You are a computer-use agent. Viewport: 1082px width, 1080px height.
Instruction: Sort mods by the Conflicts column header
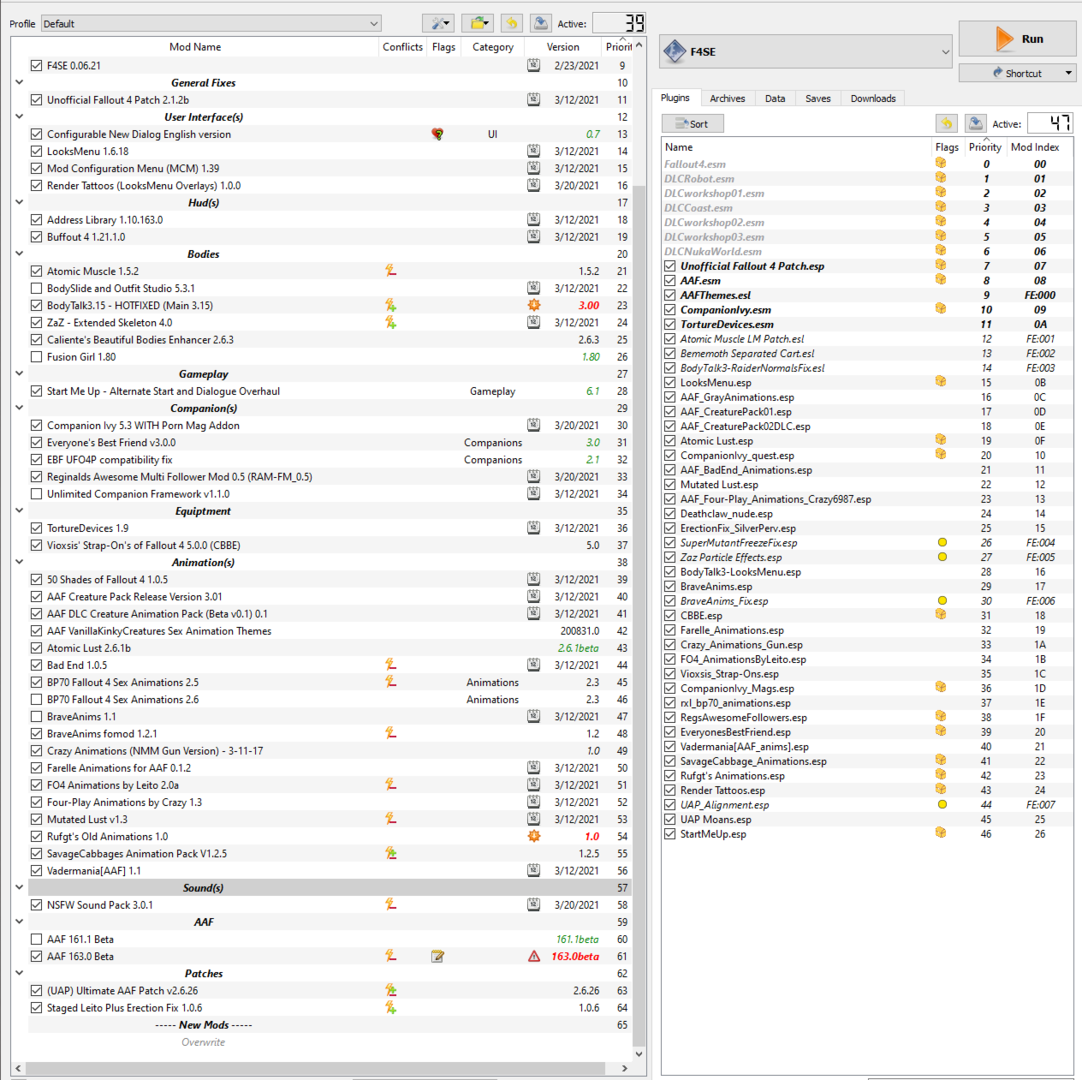tap(402, 47)
